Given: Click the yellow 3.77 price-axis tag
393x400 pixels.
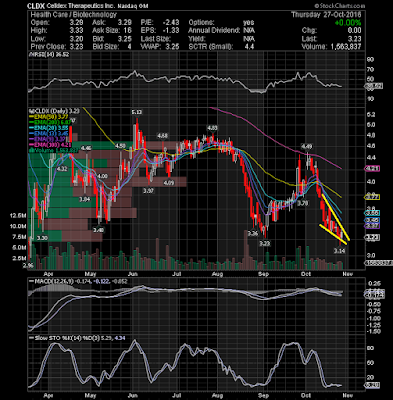Looking at the screenshot, I should pyautogui.click(x=373, y=197).
